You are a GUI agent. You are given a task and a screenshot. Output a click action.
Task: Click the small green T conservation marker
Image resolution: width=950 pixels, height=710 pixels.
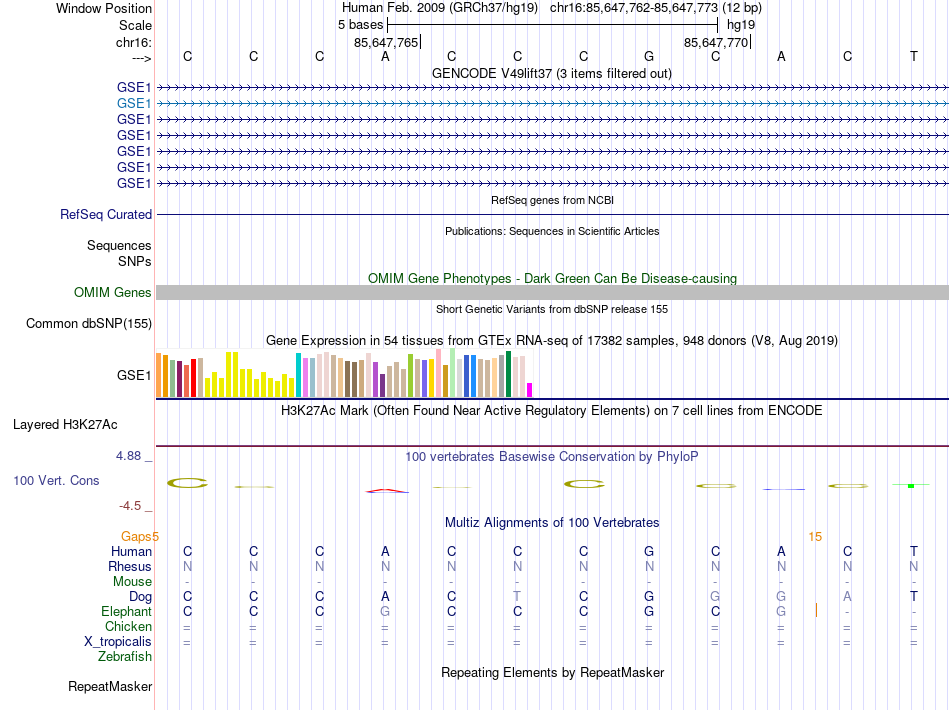pyautogui.click(x=911, y=485)
